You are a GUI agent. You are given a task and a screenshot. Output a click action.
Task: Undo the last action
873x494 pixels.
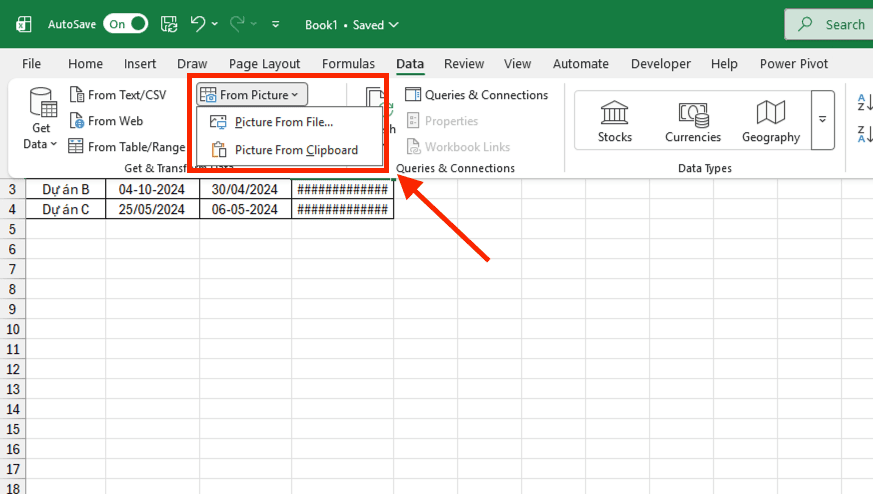198,24
